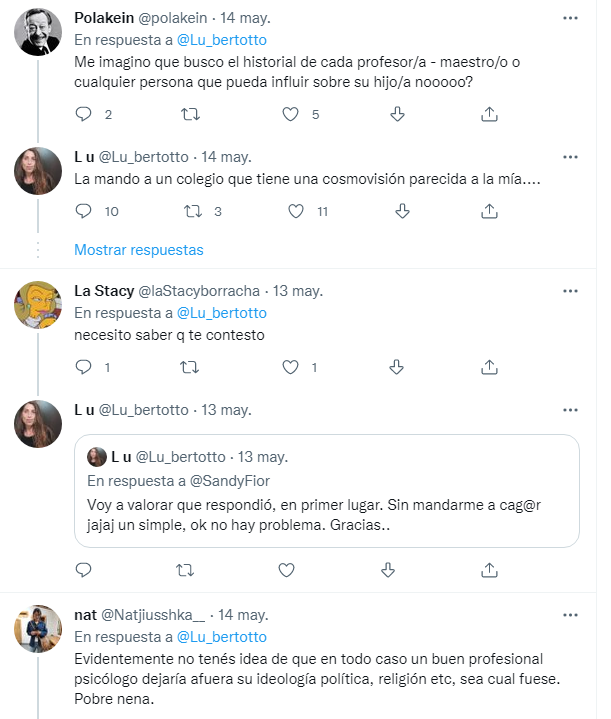
Task: Like Polakein's tweet
Action: click(291, 115)
